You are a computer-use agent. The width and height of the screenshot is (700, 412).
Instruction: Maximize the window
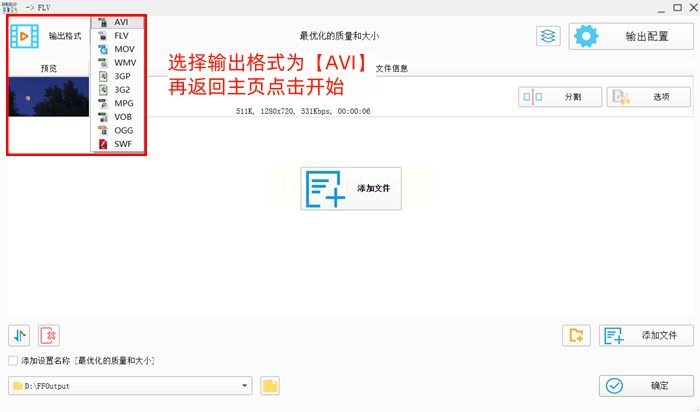[678, 8]
